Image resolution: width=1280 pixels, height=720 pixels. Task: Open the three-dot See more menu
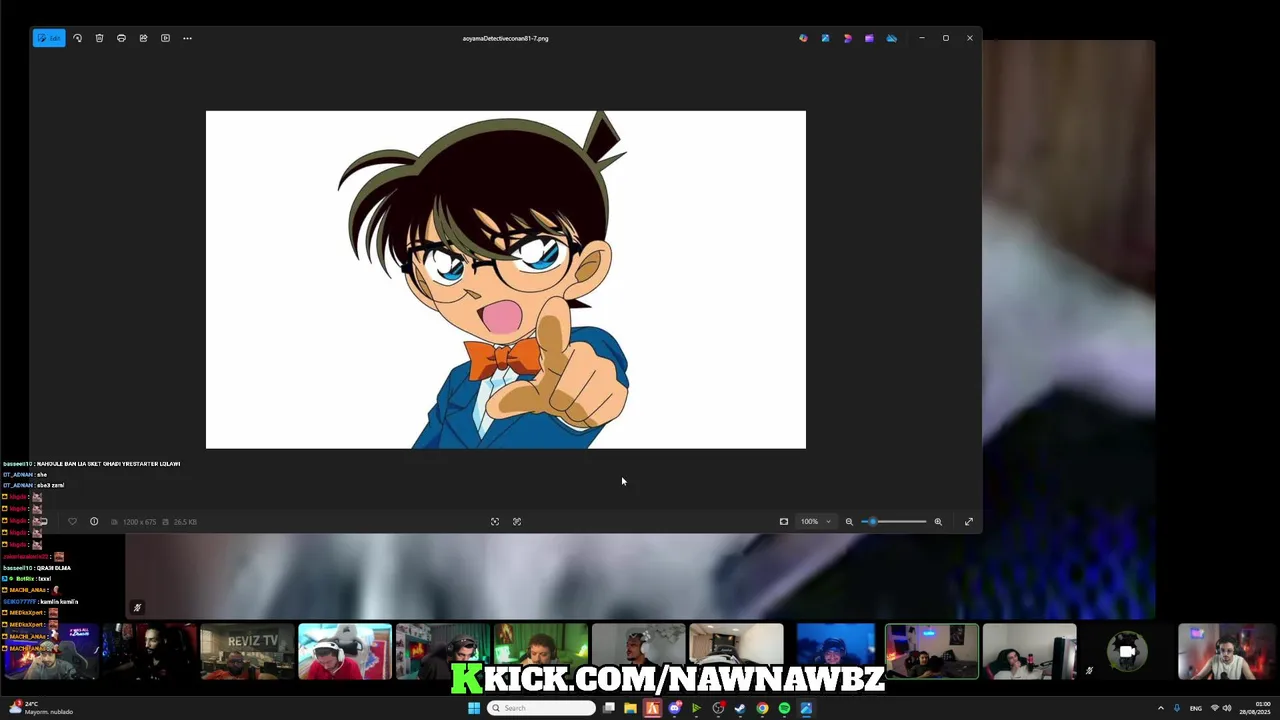[x=187, y=38]
